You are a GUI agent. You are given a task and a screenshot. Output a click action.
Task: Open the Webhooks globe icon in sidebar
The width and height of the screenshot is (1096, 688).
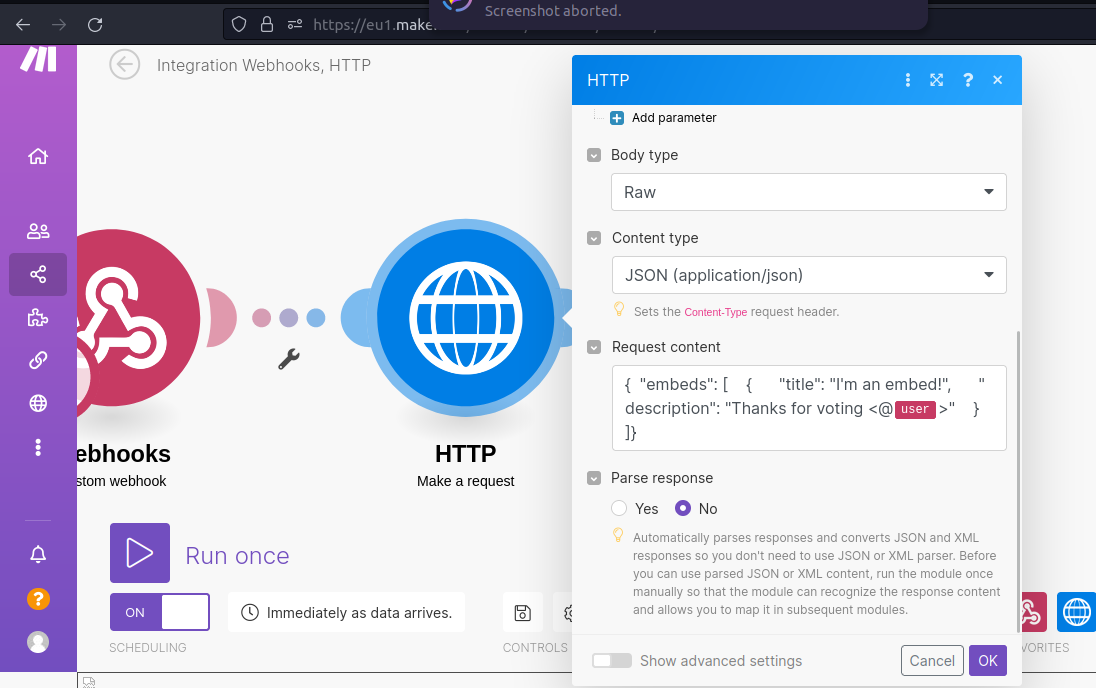pyautogui.click(x=38, y=403)
